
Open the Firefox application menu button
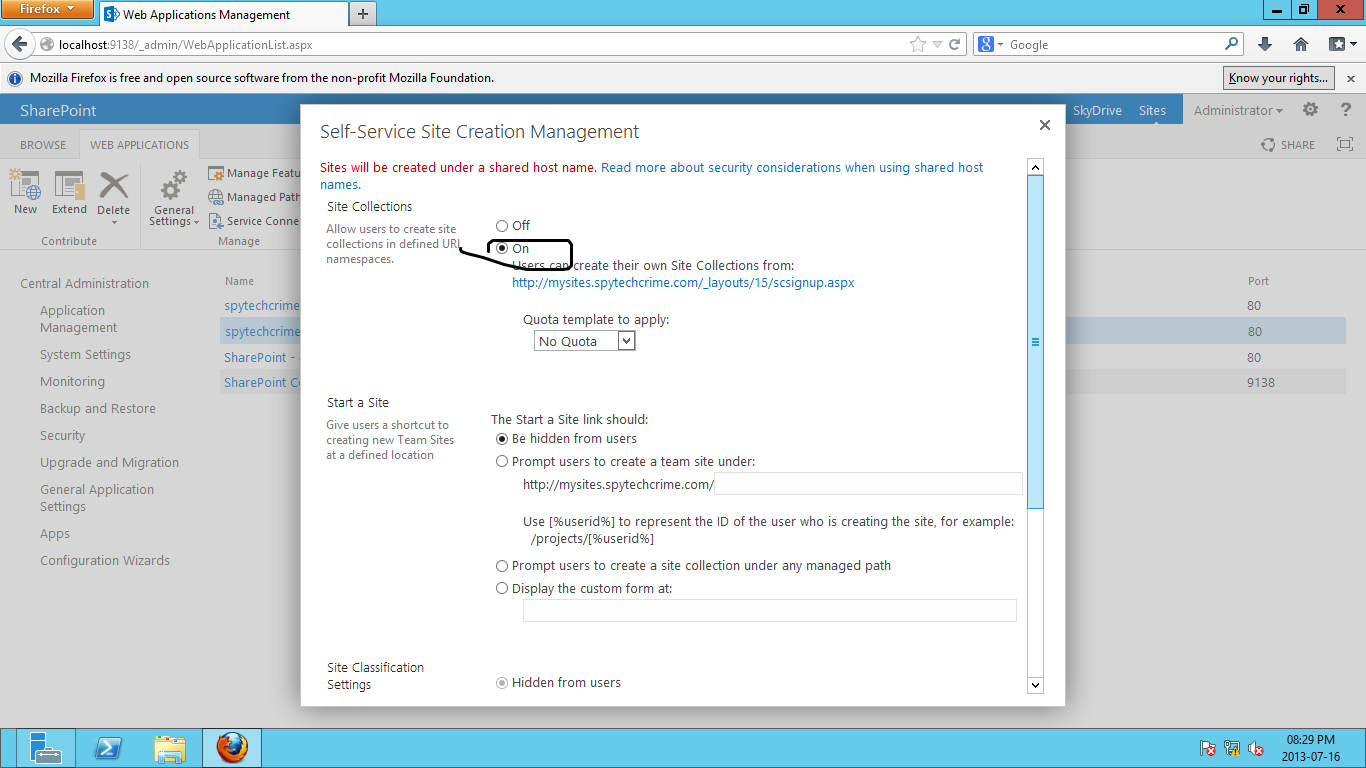pyautogui.click(x=47, y=10)
